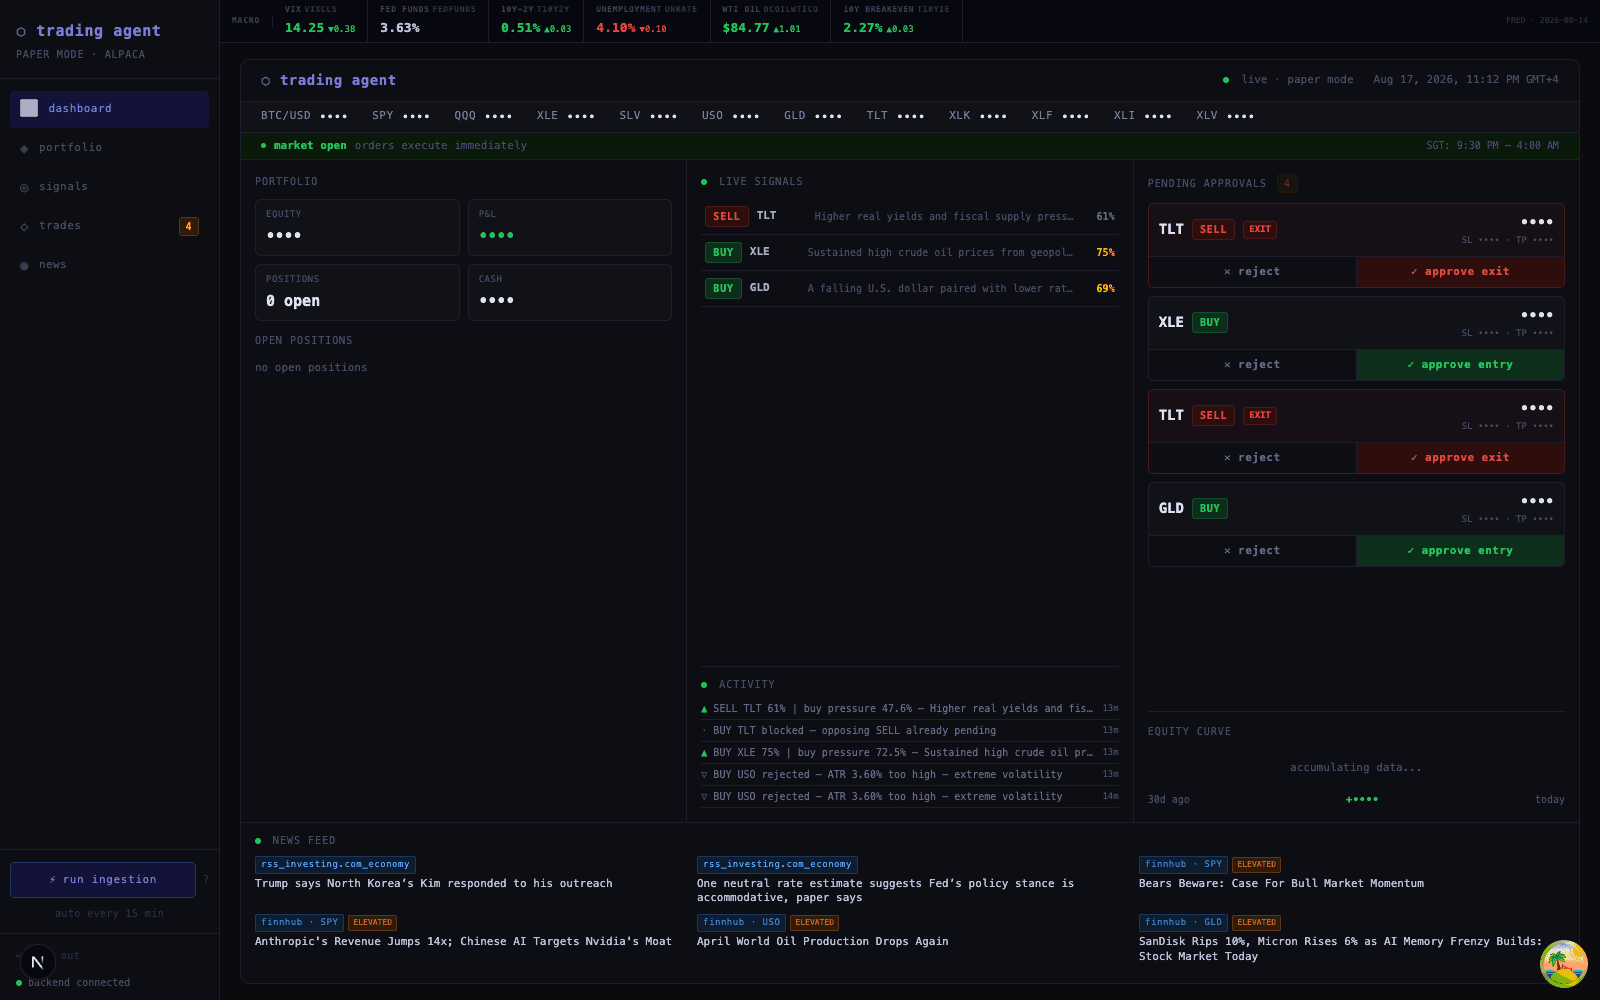The width and height of the screenshot is (1600, 1000).
Task: Open the dashboard sidebar item
Action: pos(109,108)
